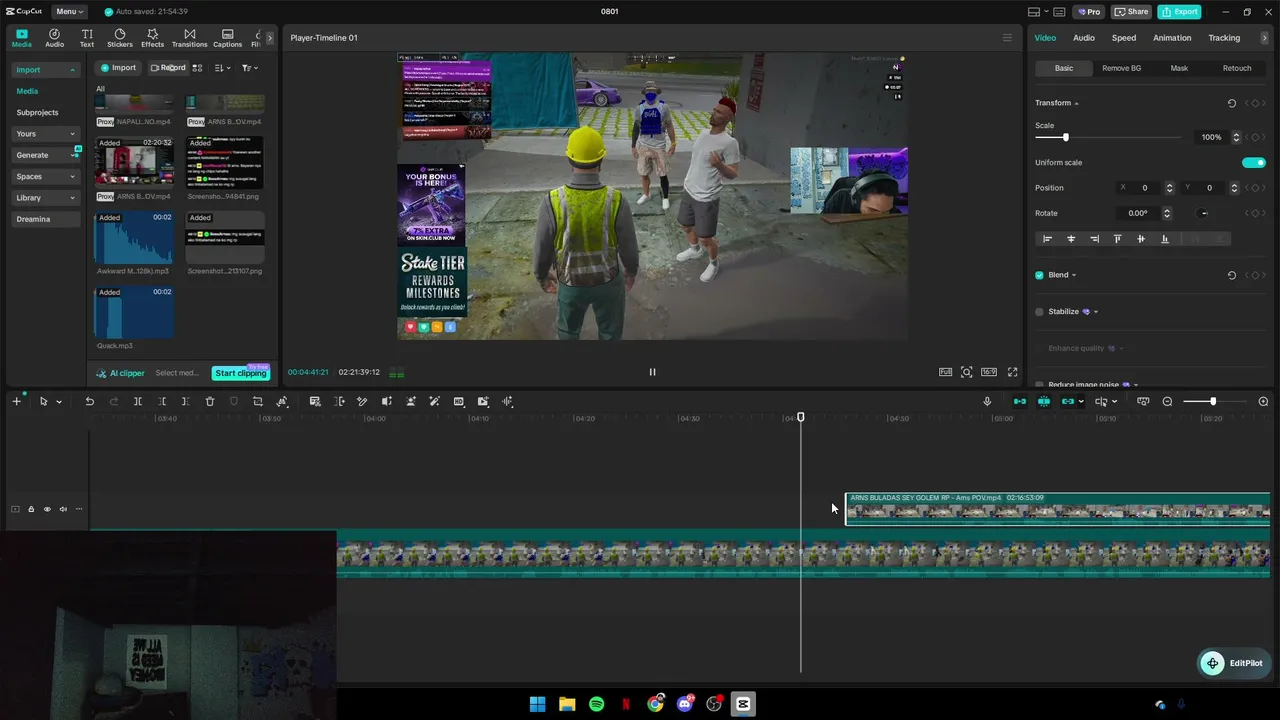Open the Text tool in the top toolbar
The height and width of the screenshot is (720, 1280).
click(87, 38)
